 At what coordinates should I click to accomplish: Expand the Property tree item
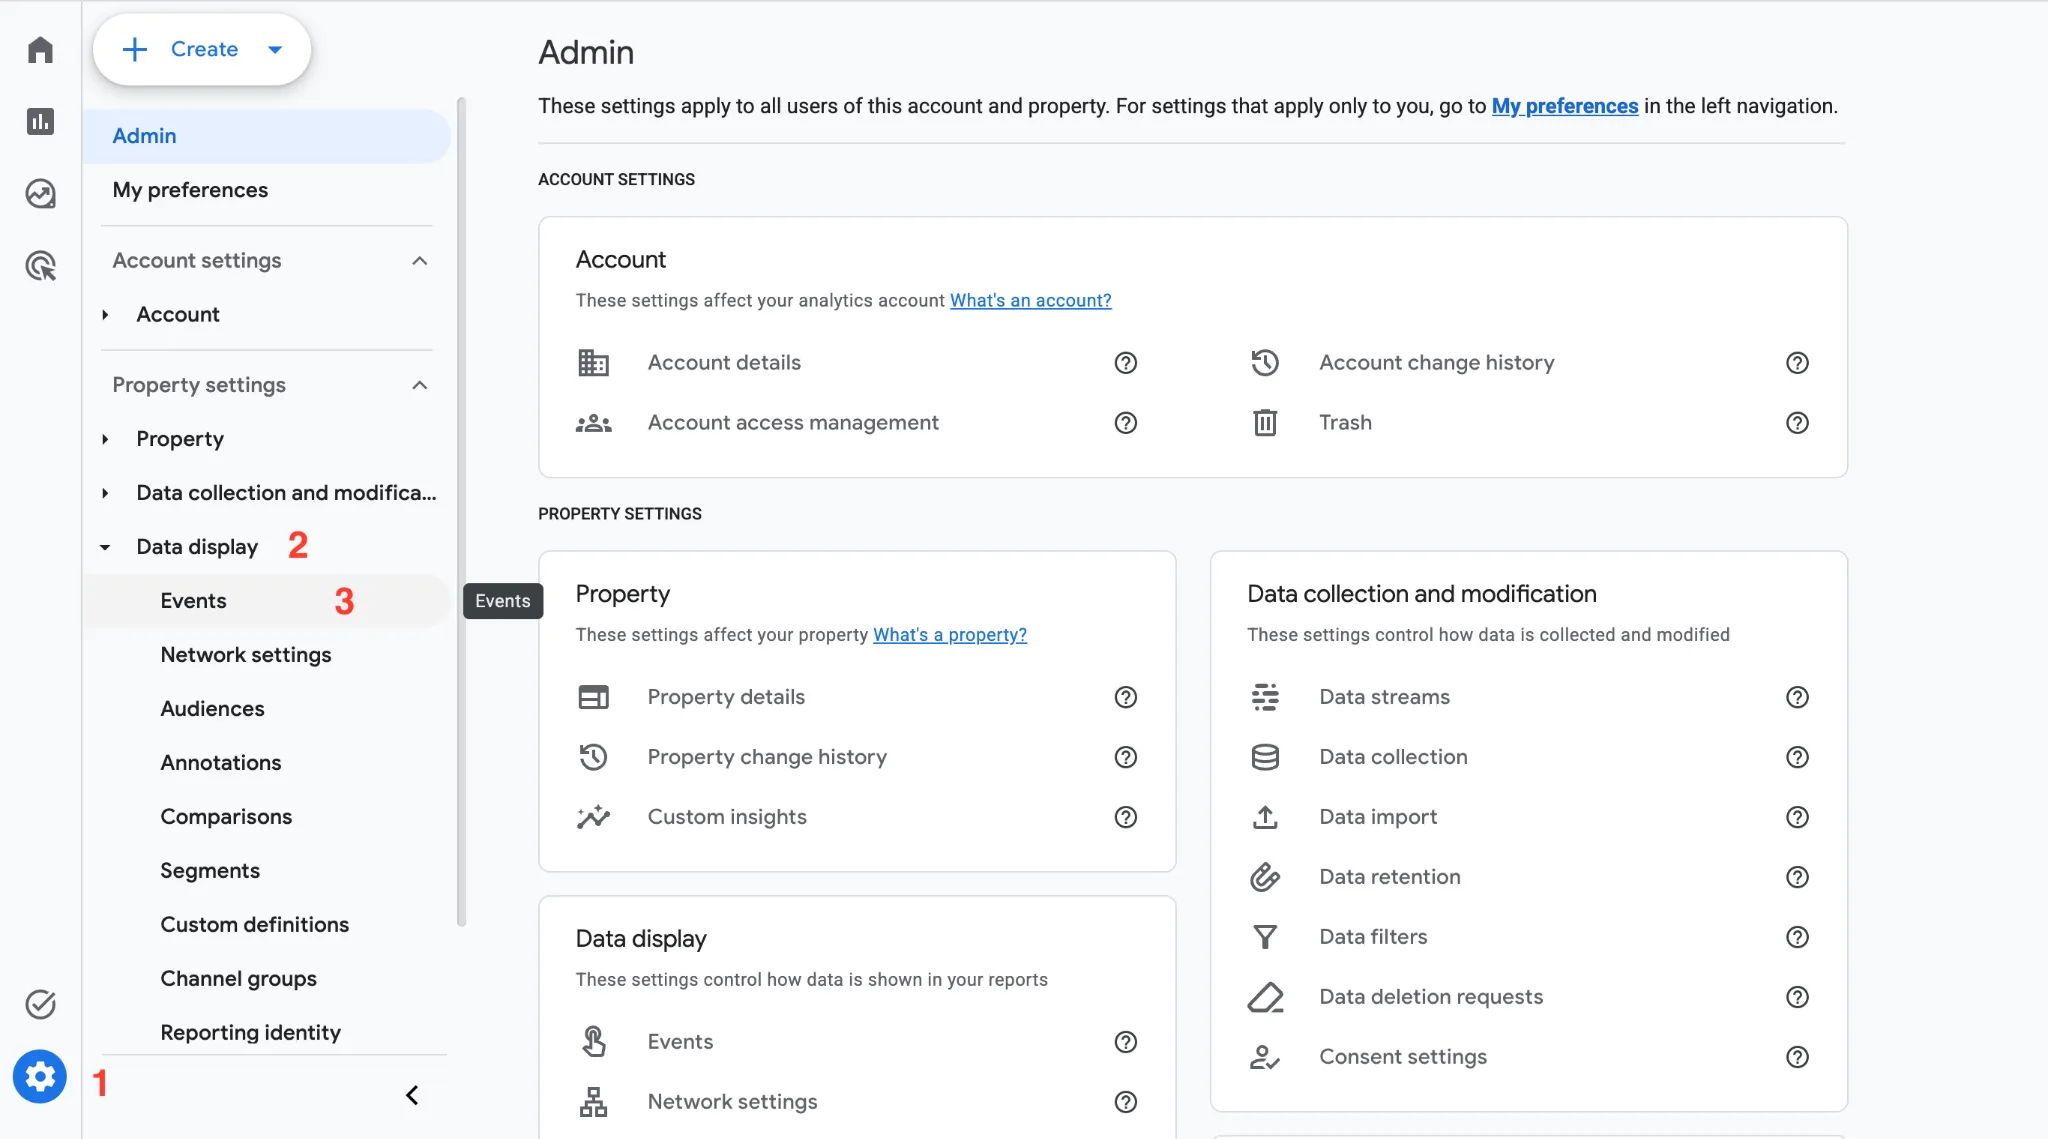(x=105, y=439)
